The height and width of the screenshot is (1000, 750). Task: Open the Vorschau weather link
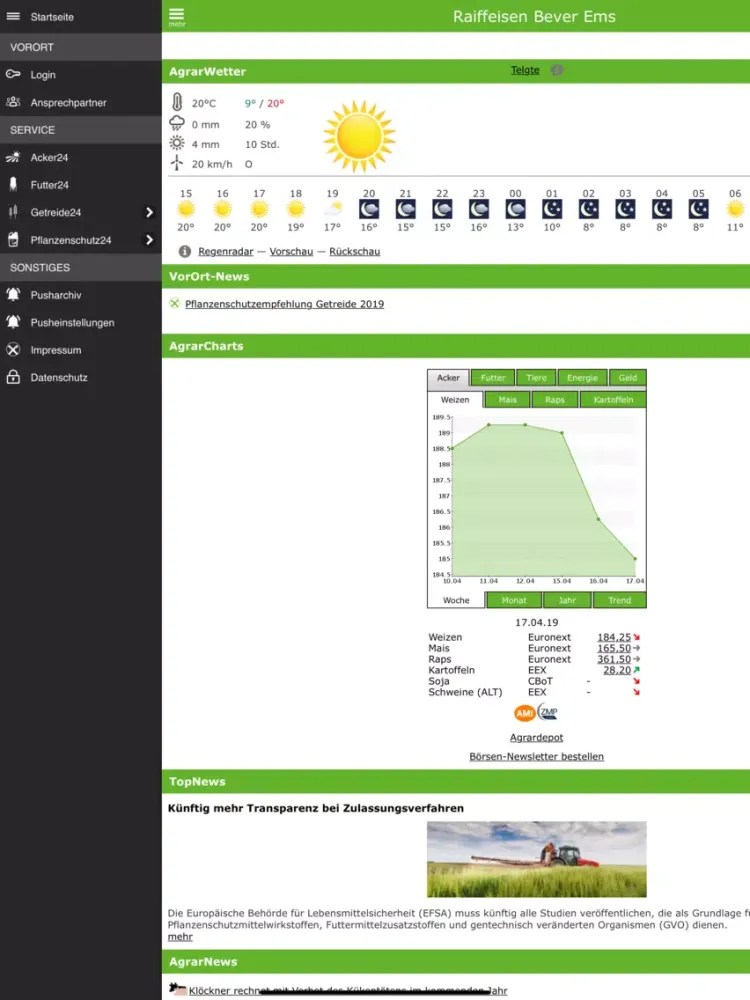point(291,251)
